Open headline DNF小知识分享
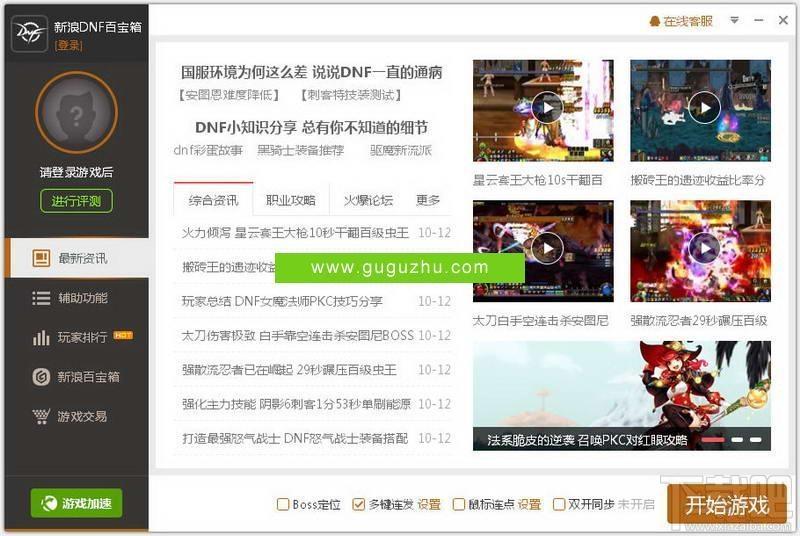 [312, 127]
